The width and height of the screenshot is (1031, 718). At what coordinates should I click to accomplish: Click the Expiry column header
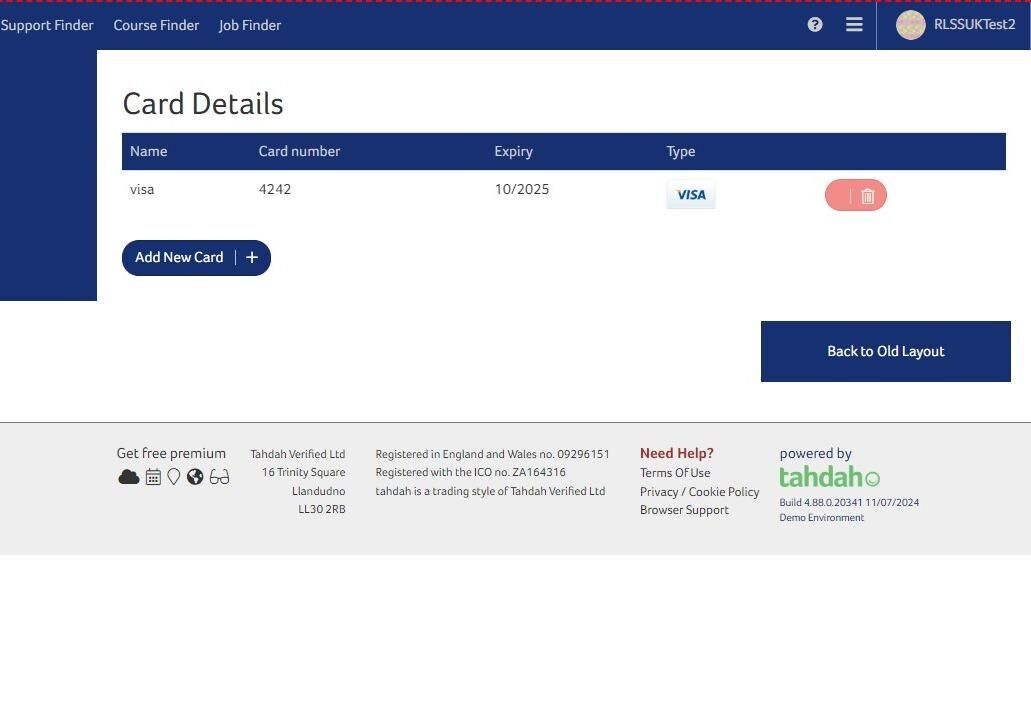(x=514, y=151)
